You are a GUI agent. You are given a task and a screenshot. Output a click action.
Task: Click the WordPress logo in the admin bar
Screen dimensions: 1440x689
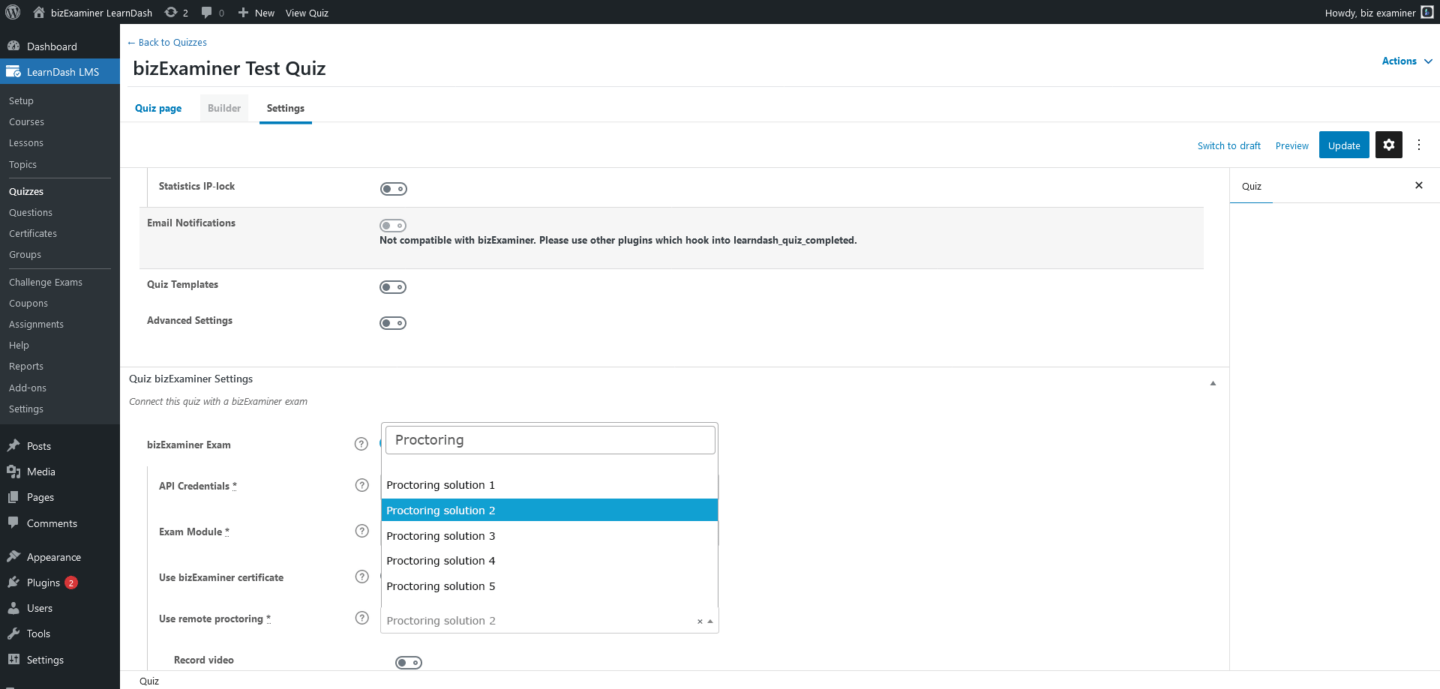point(12,12)
